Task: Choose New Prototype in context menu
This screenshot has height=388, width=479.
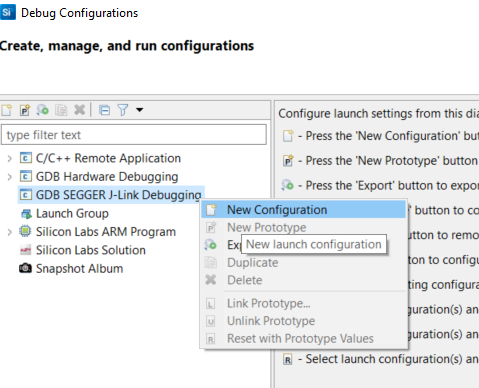Action: tap(304, 227)
